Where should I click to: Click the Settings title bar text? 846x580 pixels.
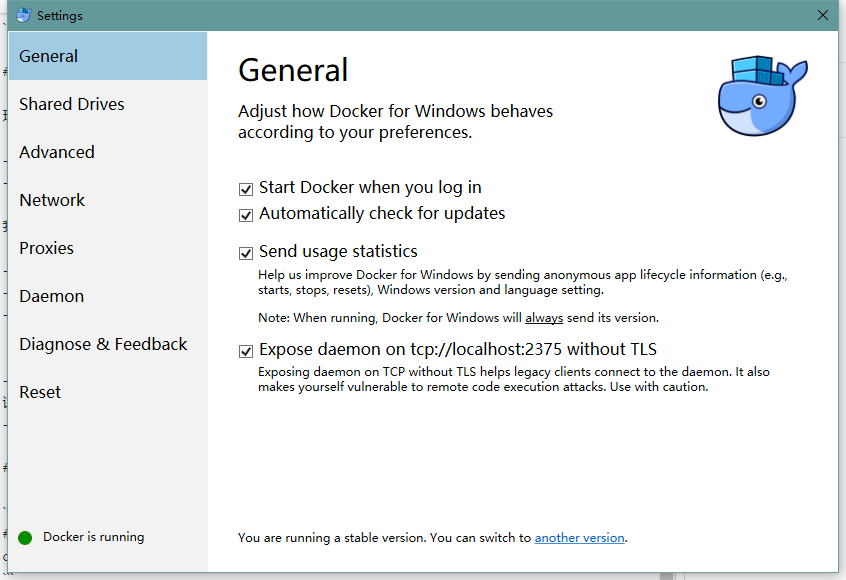58,15
